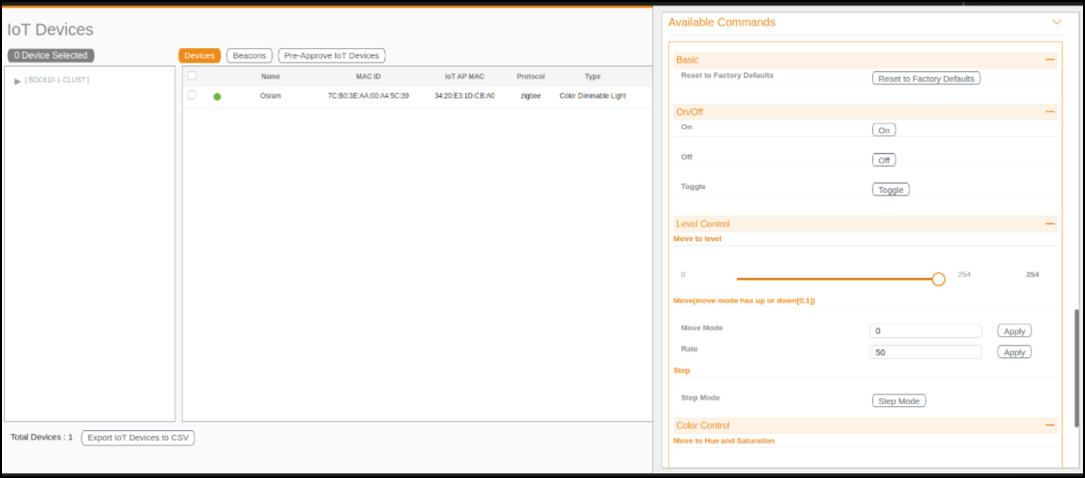Click the Reset to Factory Defaults button
Image resolution: width=1085 pixels, height=478 pixels.
pos(926,78)
